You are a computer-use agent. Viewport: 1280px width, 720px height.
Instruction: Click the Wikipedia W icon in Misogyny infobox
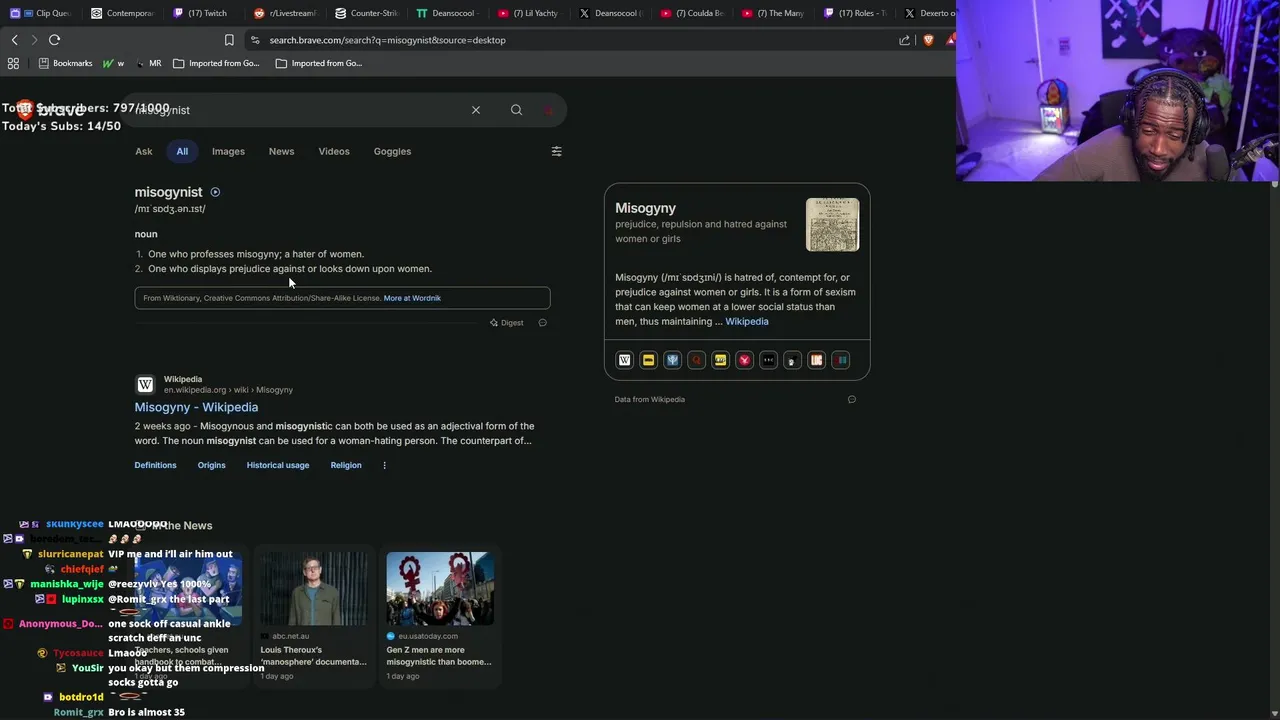coord(624,360)
